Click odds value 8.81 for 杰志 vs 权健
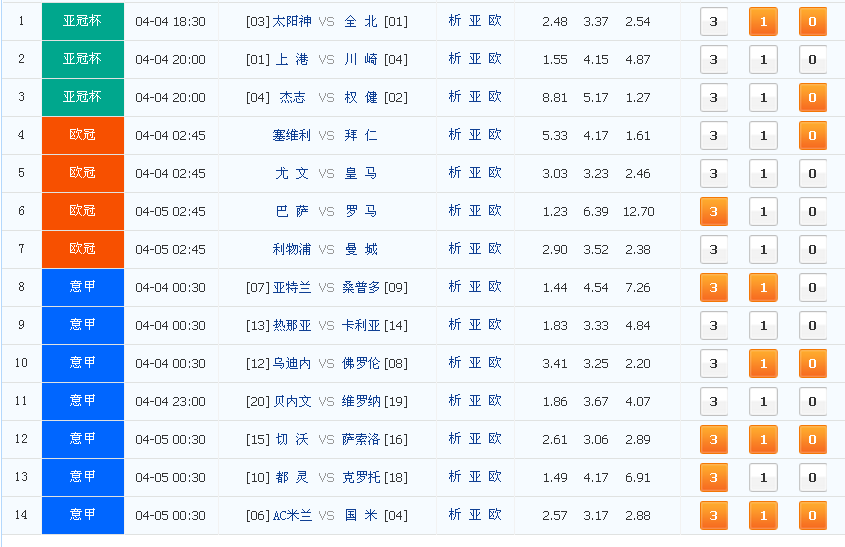The height and width of the screenshot is (547, 845). [555, 98]
